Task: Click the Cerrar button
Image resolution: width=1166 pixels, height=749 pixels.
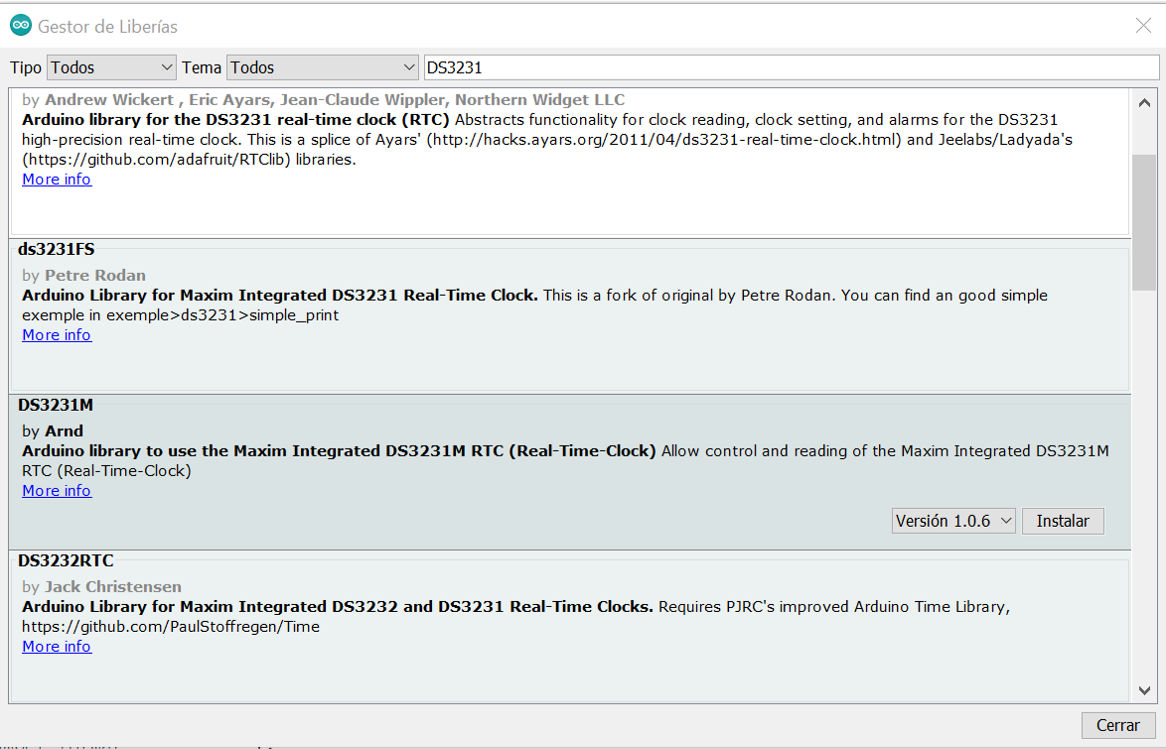Action: coord(1118,725)
